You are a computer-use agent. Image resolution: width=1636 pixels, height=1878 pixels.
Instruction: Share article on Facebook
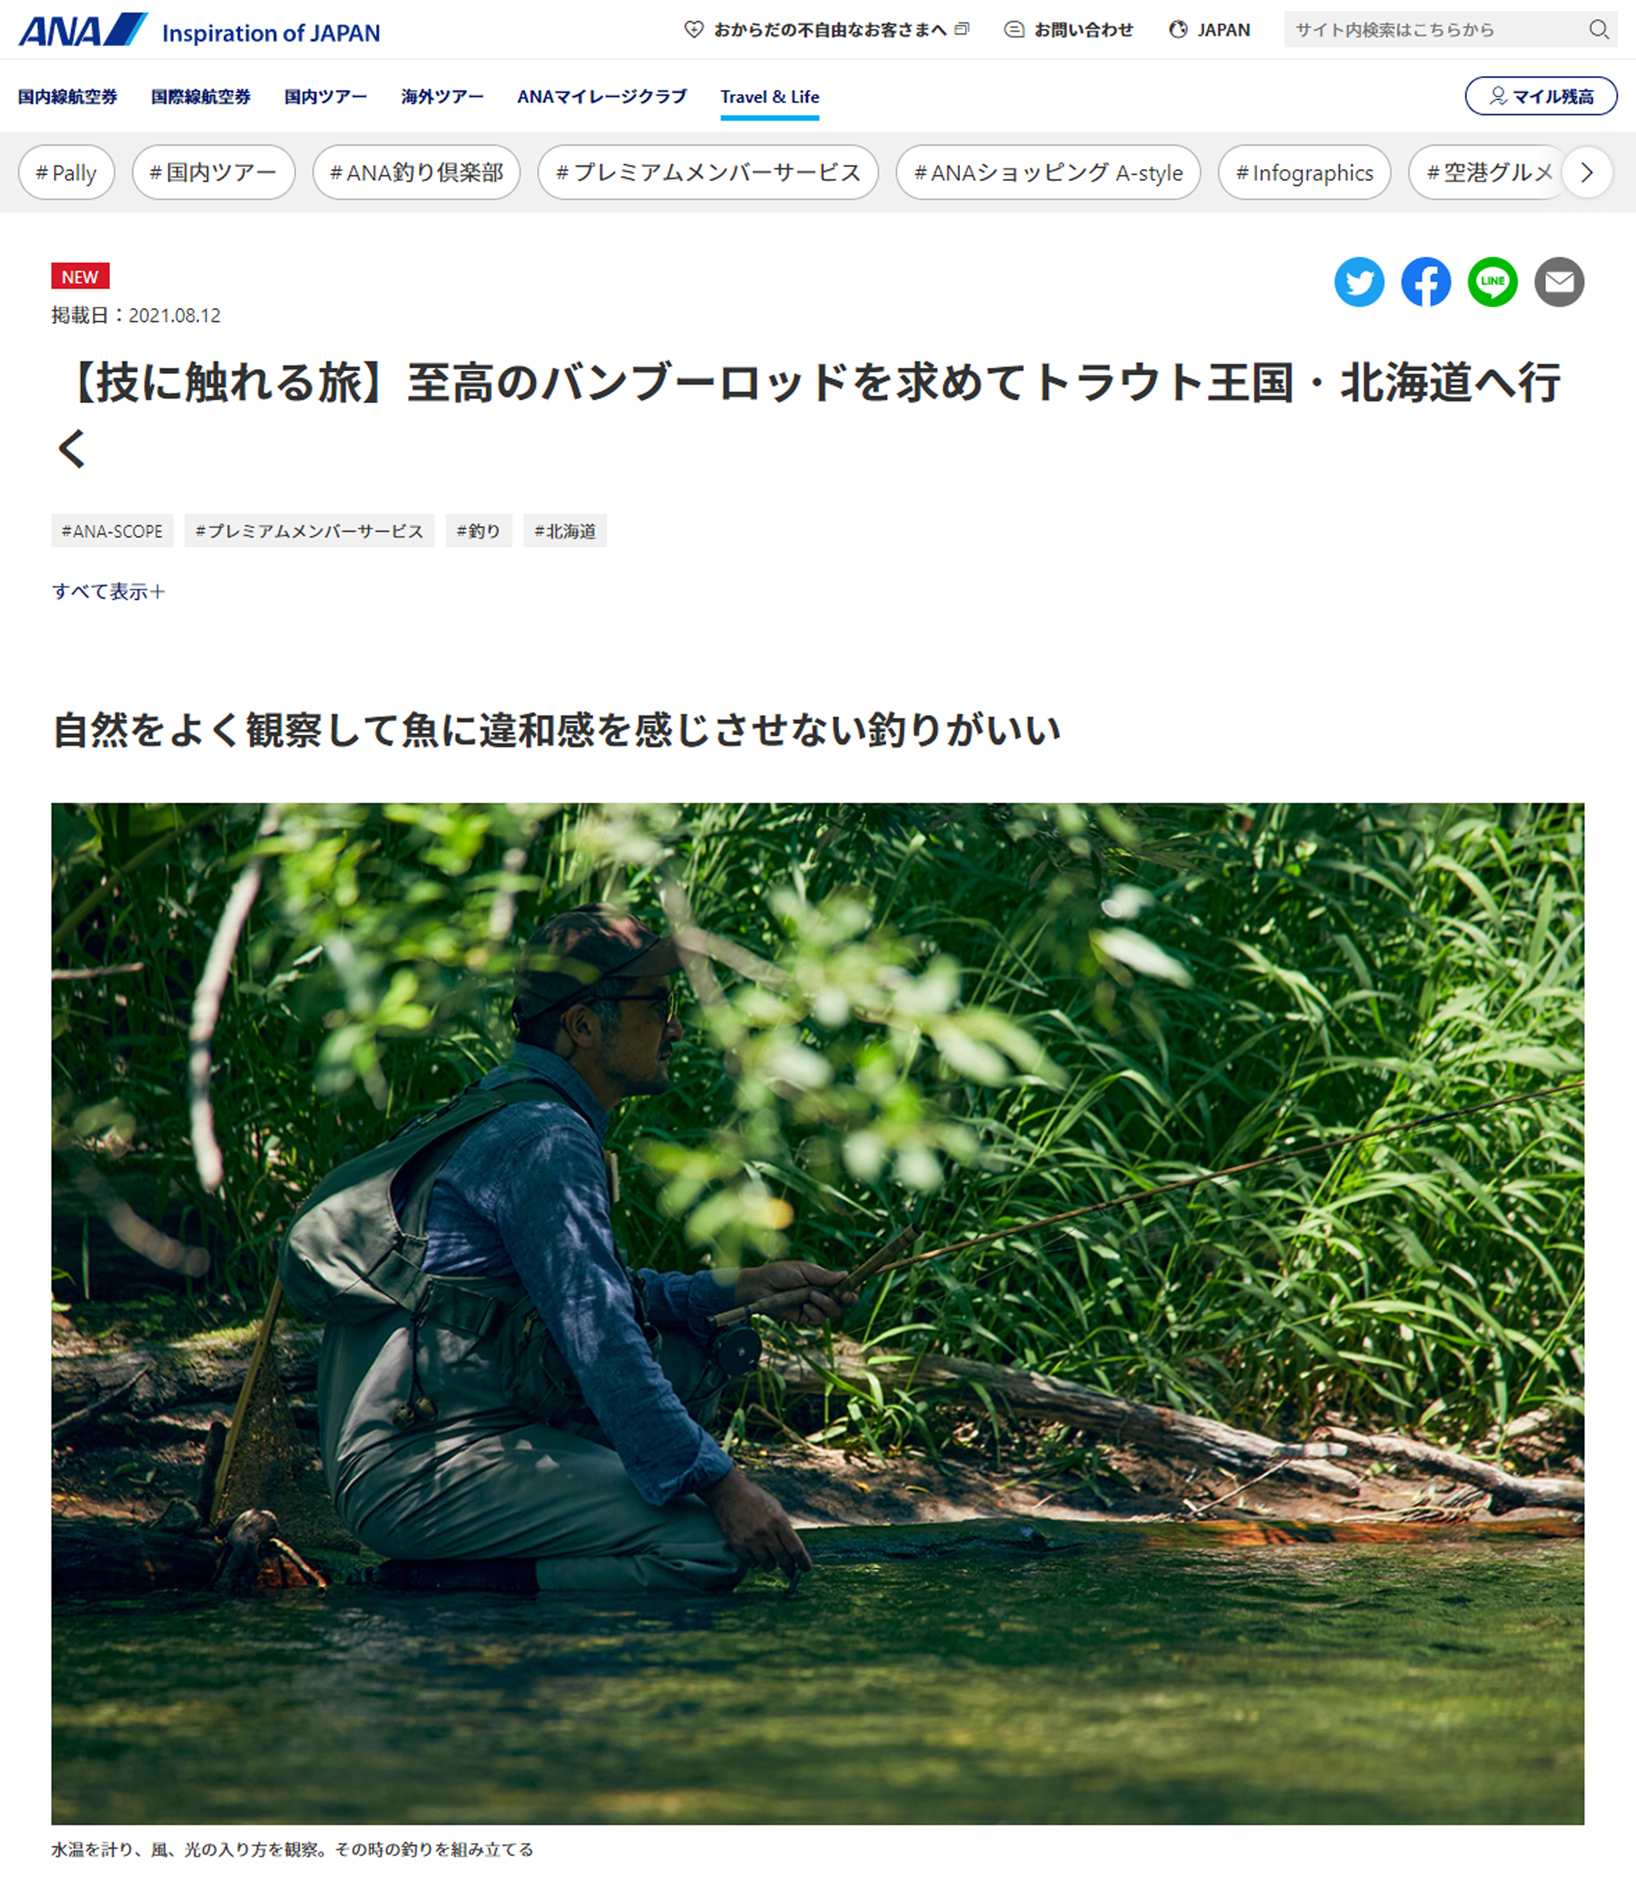click(1426, 282)
